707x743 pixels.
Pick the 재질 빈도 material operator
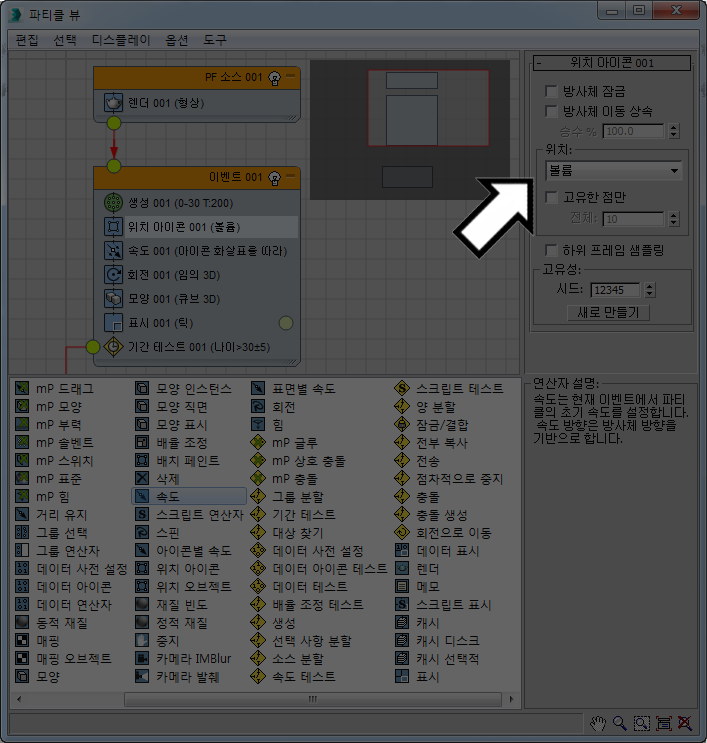[142, 605]
